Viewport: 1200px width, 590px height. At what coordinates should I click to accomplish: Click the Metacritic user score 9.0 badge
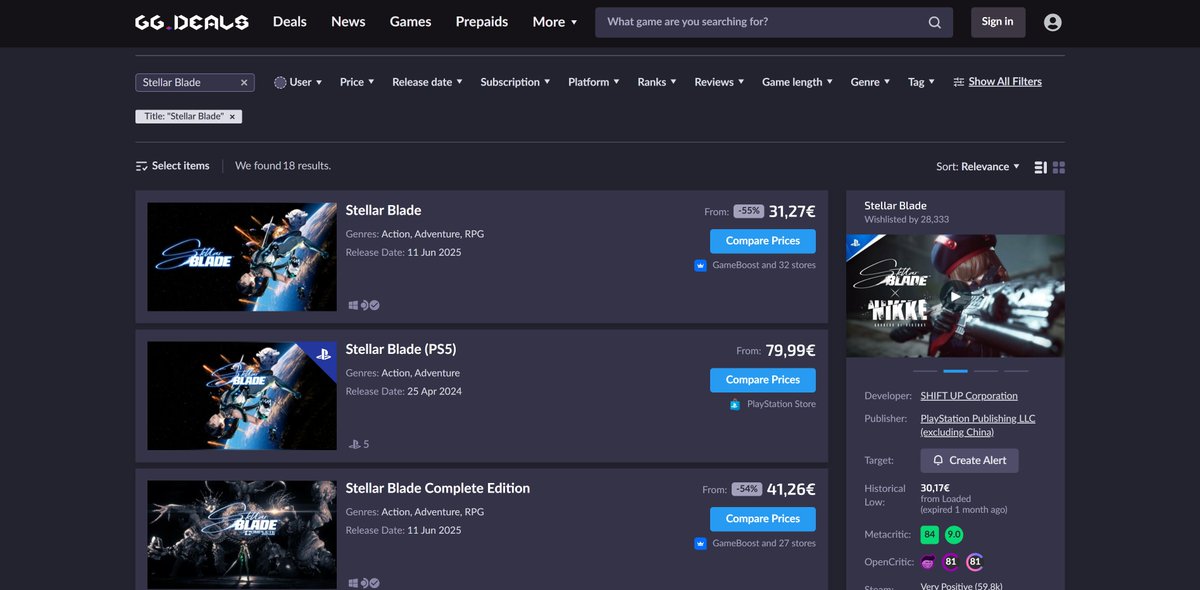954,535
